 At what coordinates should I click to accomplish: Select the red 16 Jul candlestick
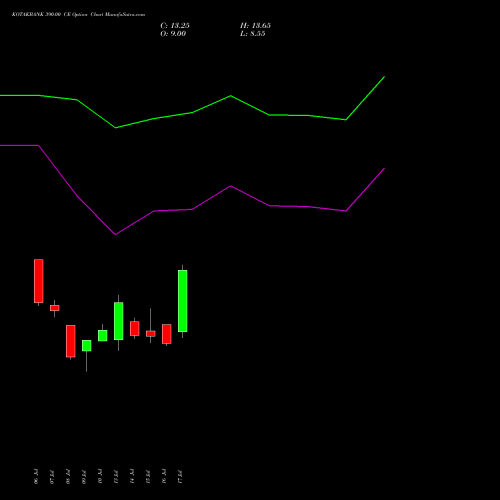click(x=167, y=334)
